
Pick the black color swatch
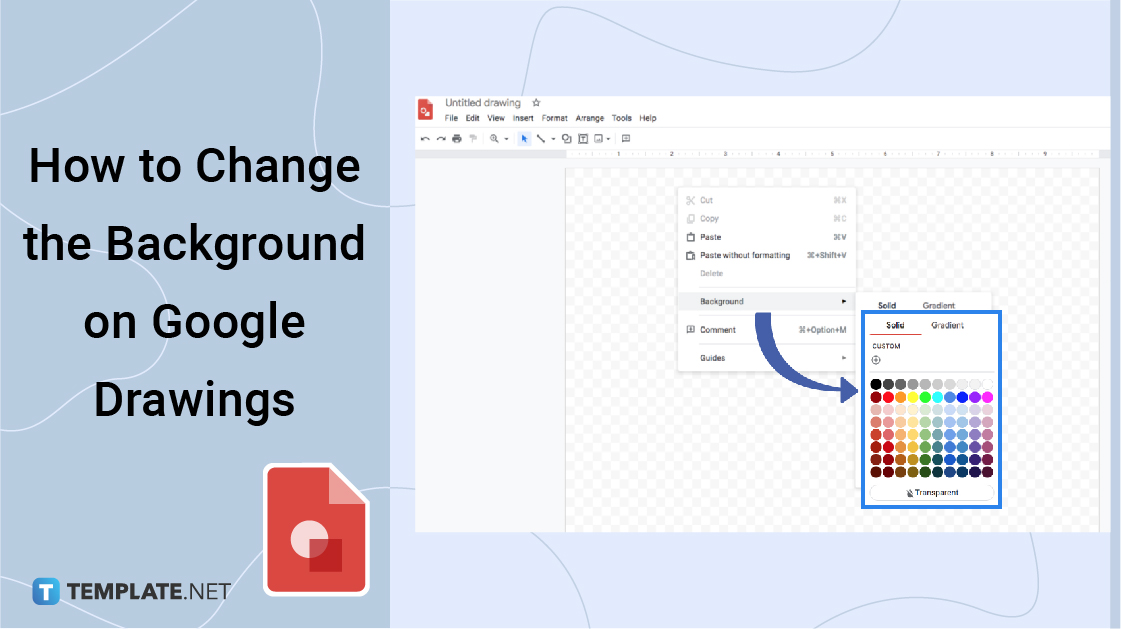tap(876, 384)
